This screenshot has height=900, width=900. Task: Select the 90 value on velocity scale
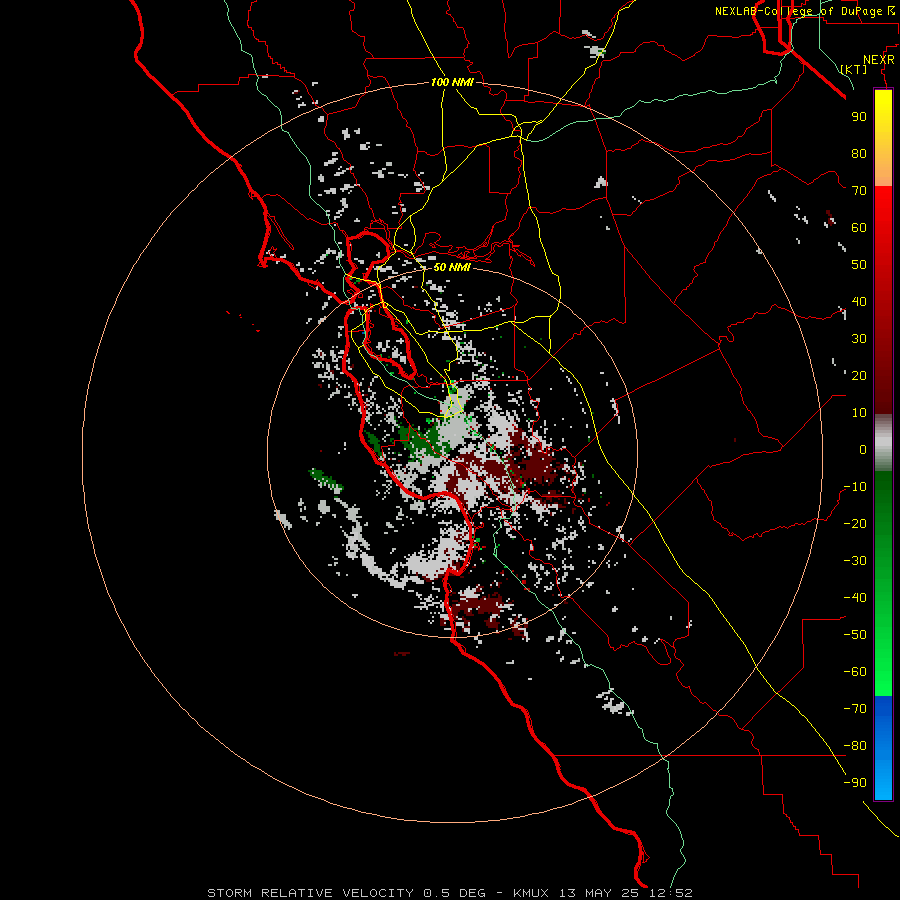[x=859, y=117]
